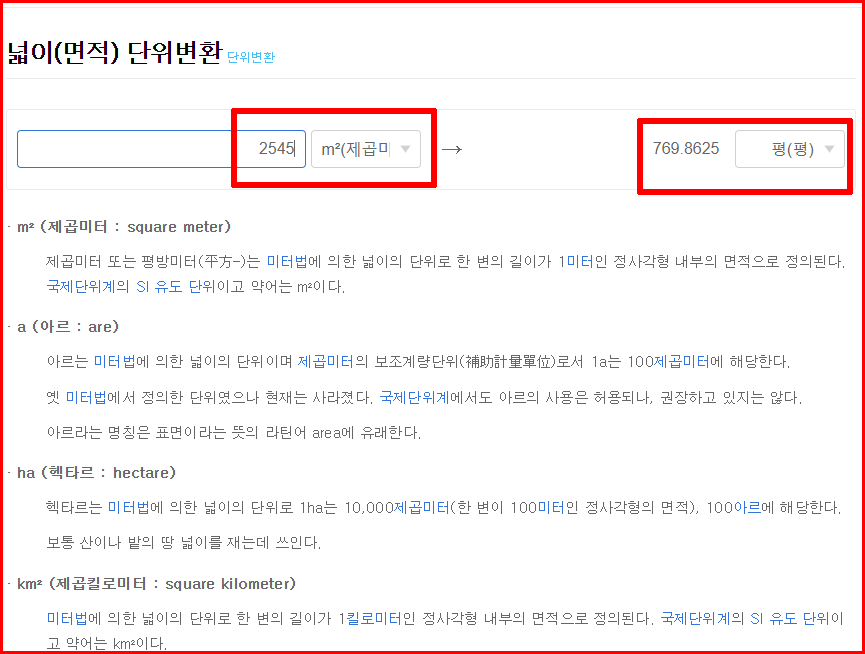Open the 평(평) target unit dropdown

point(789,149)
